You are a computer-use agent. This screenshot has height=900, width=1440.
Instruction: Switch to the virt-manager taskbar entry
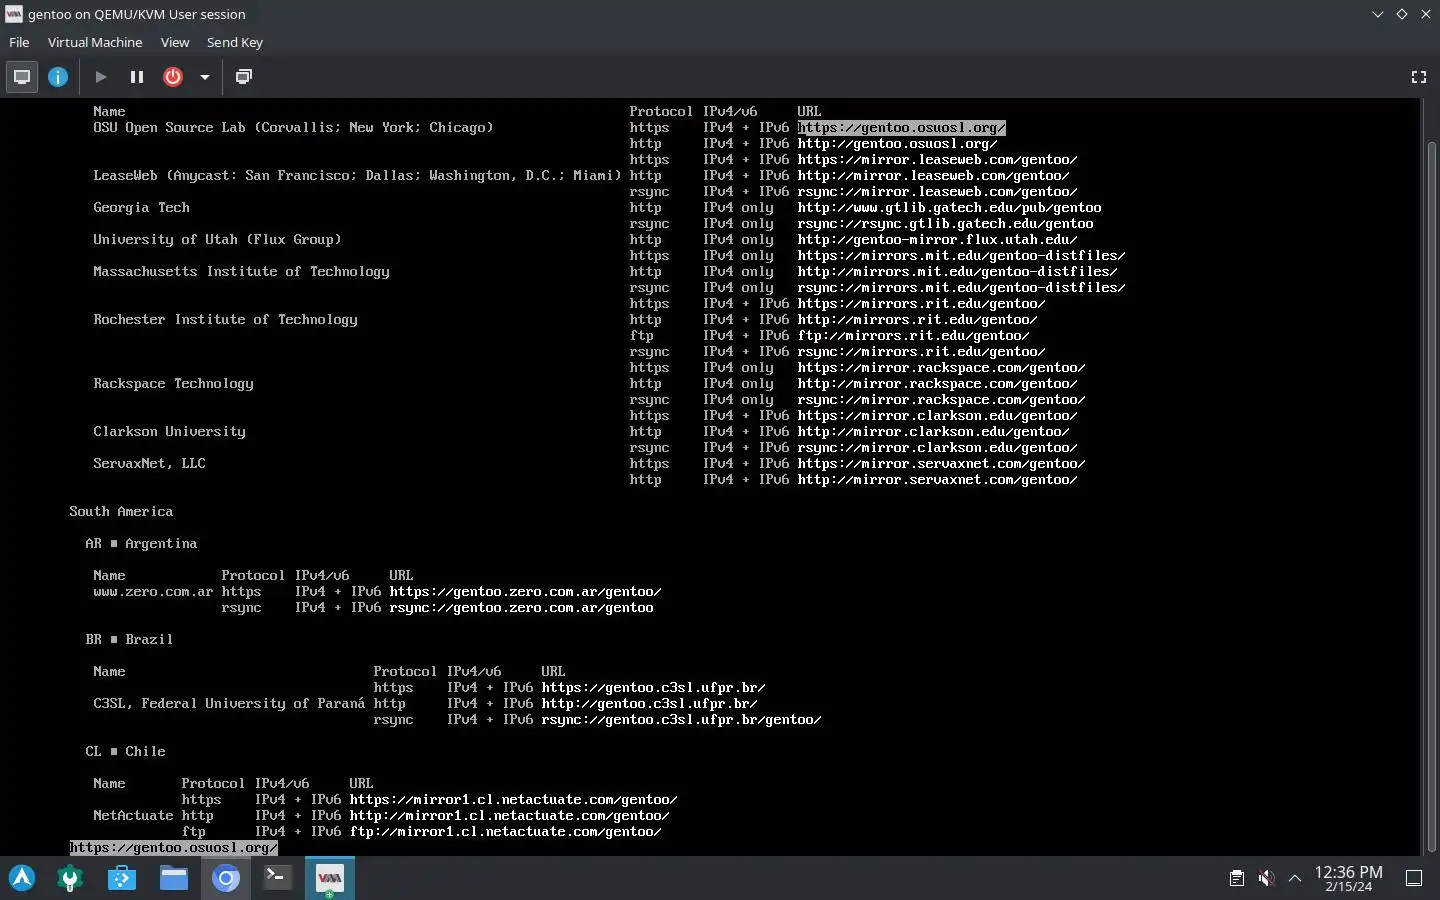point(330,879)
